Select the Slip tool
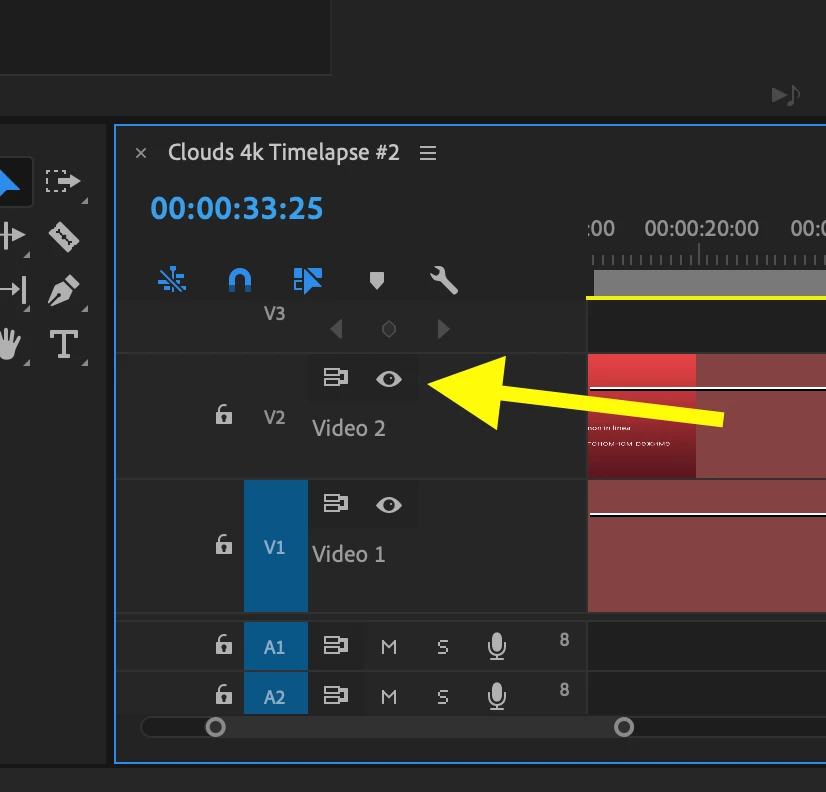826x792 pixels. [13, 289]
